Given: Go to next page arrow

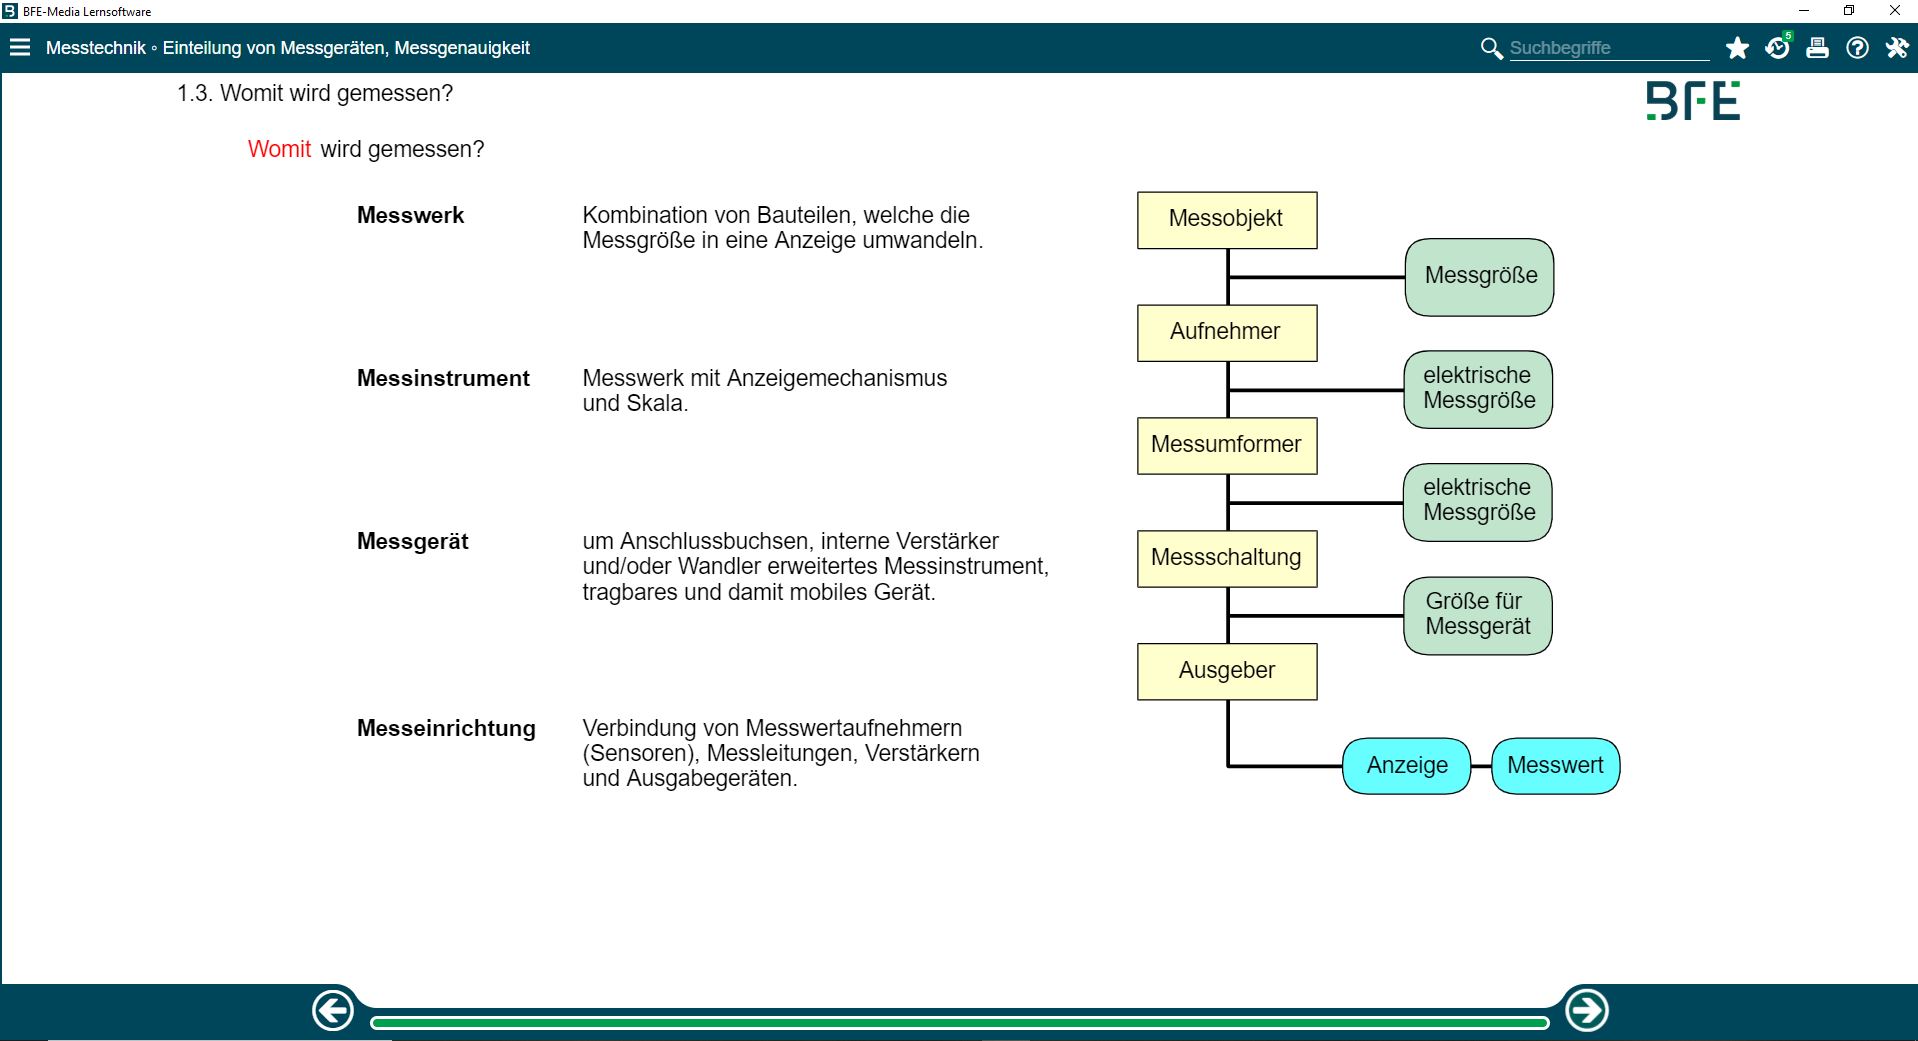Looking at the screenshot, I should [x=1586, y=1010].
